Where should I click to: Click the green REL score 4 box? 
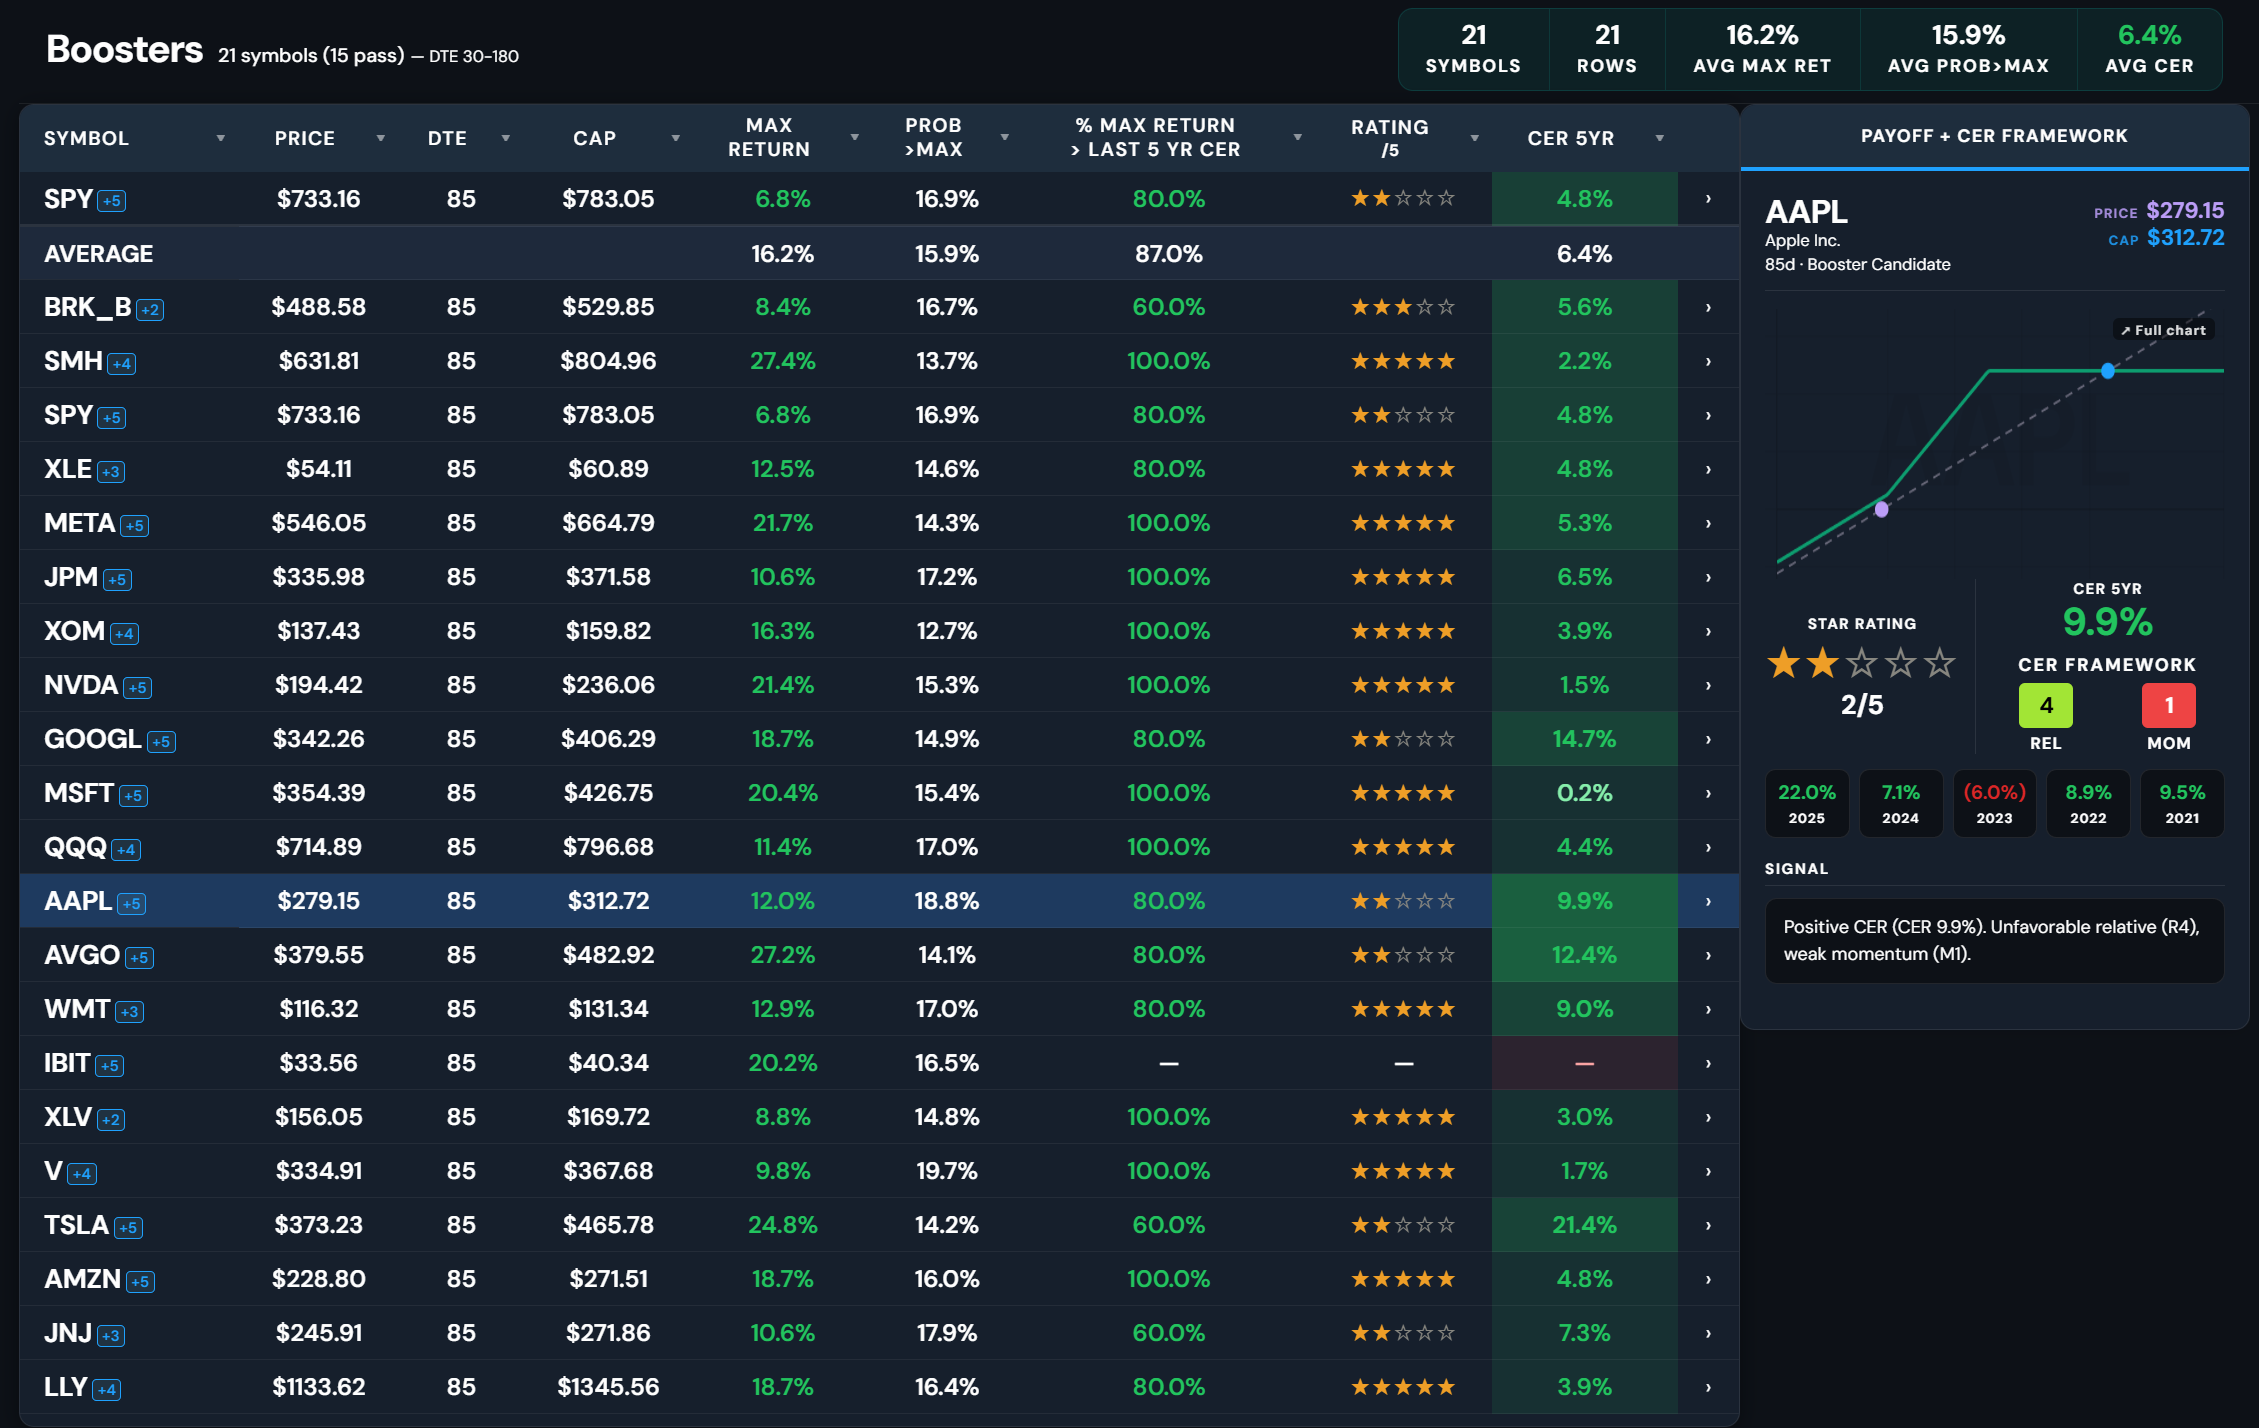click(x=2046, y=705)
